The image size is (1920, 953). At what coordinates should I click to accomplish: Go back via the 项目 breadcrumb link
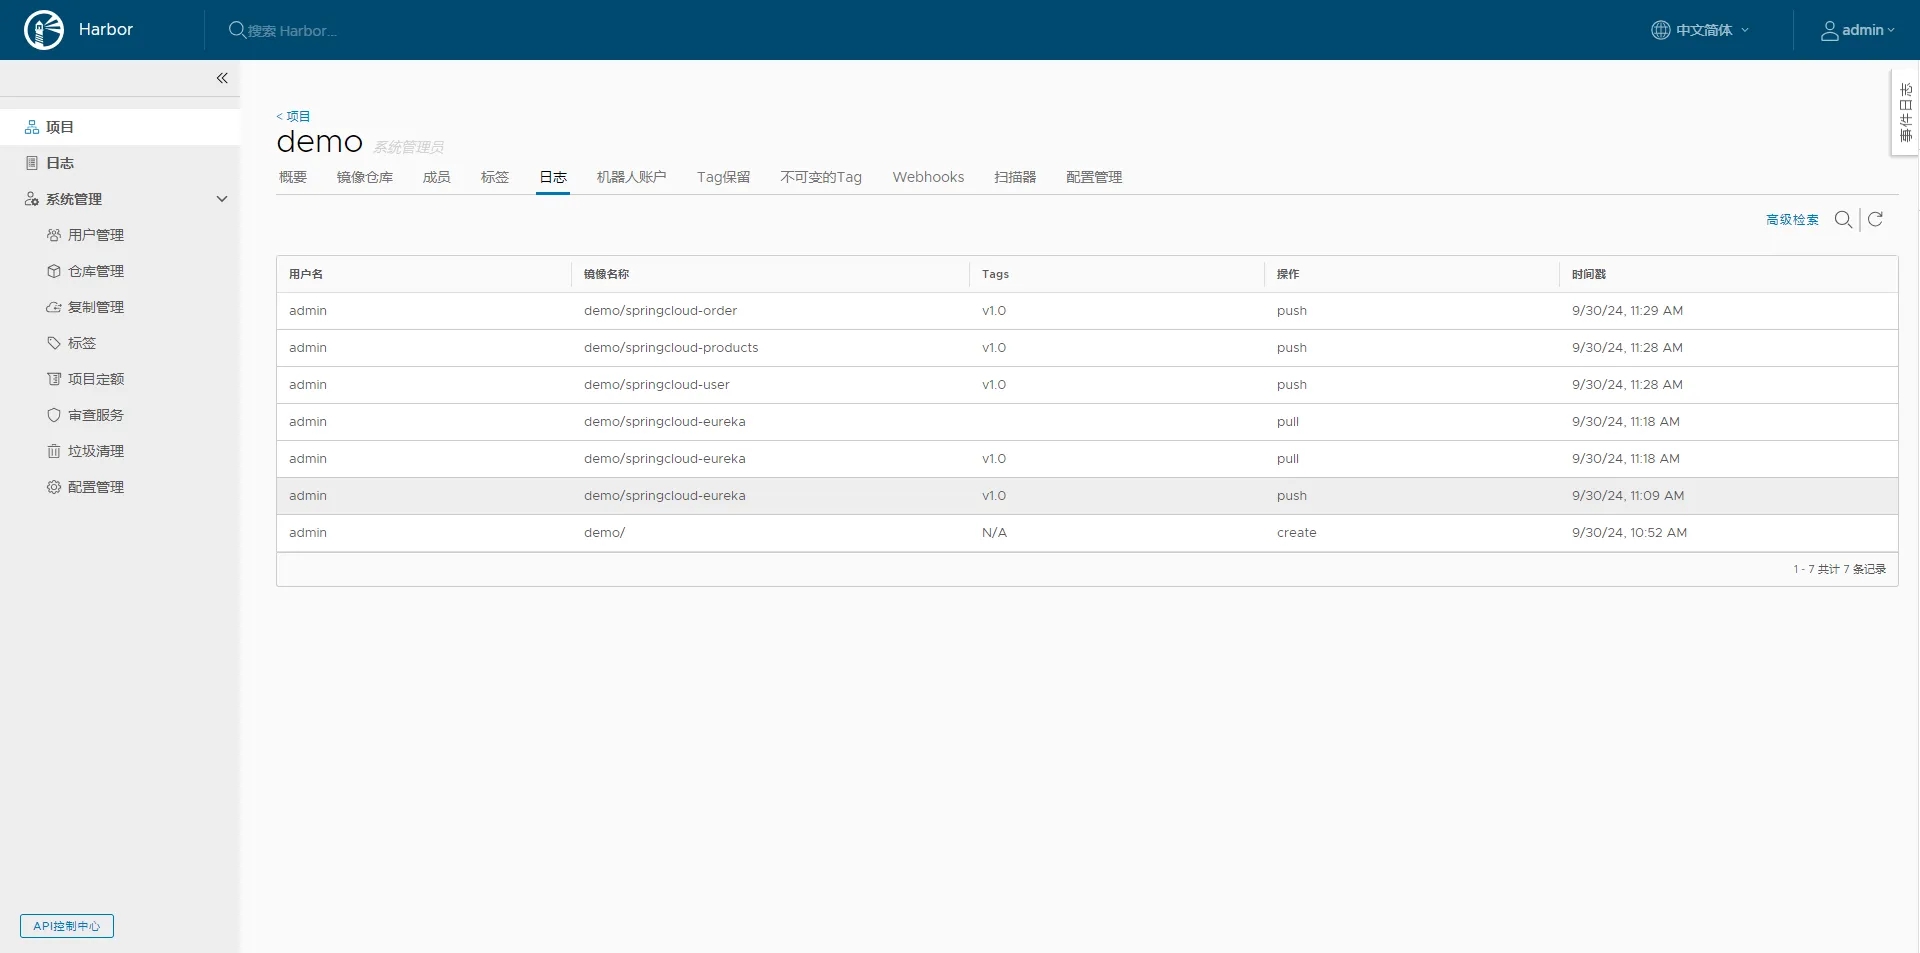coord(294,116)
